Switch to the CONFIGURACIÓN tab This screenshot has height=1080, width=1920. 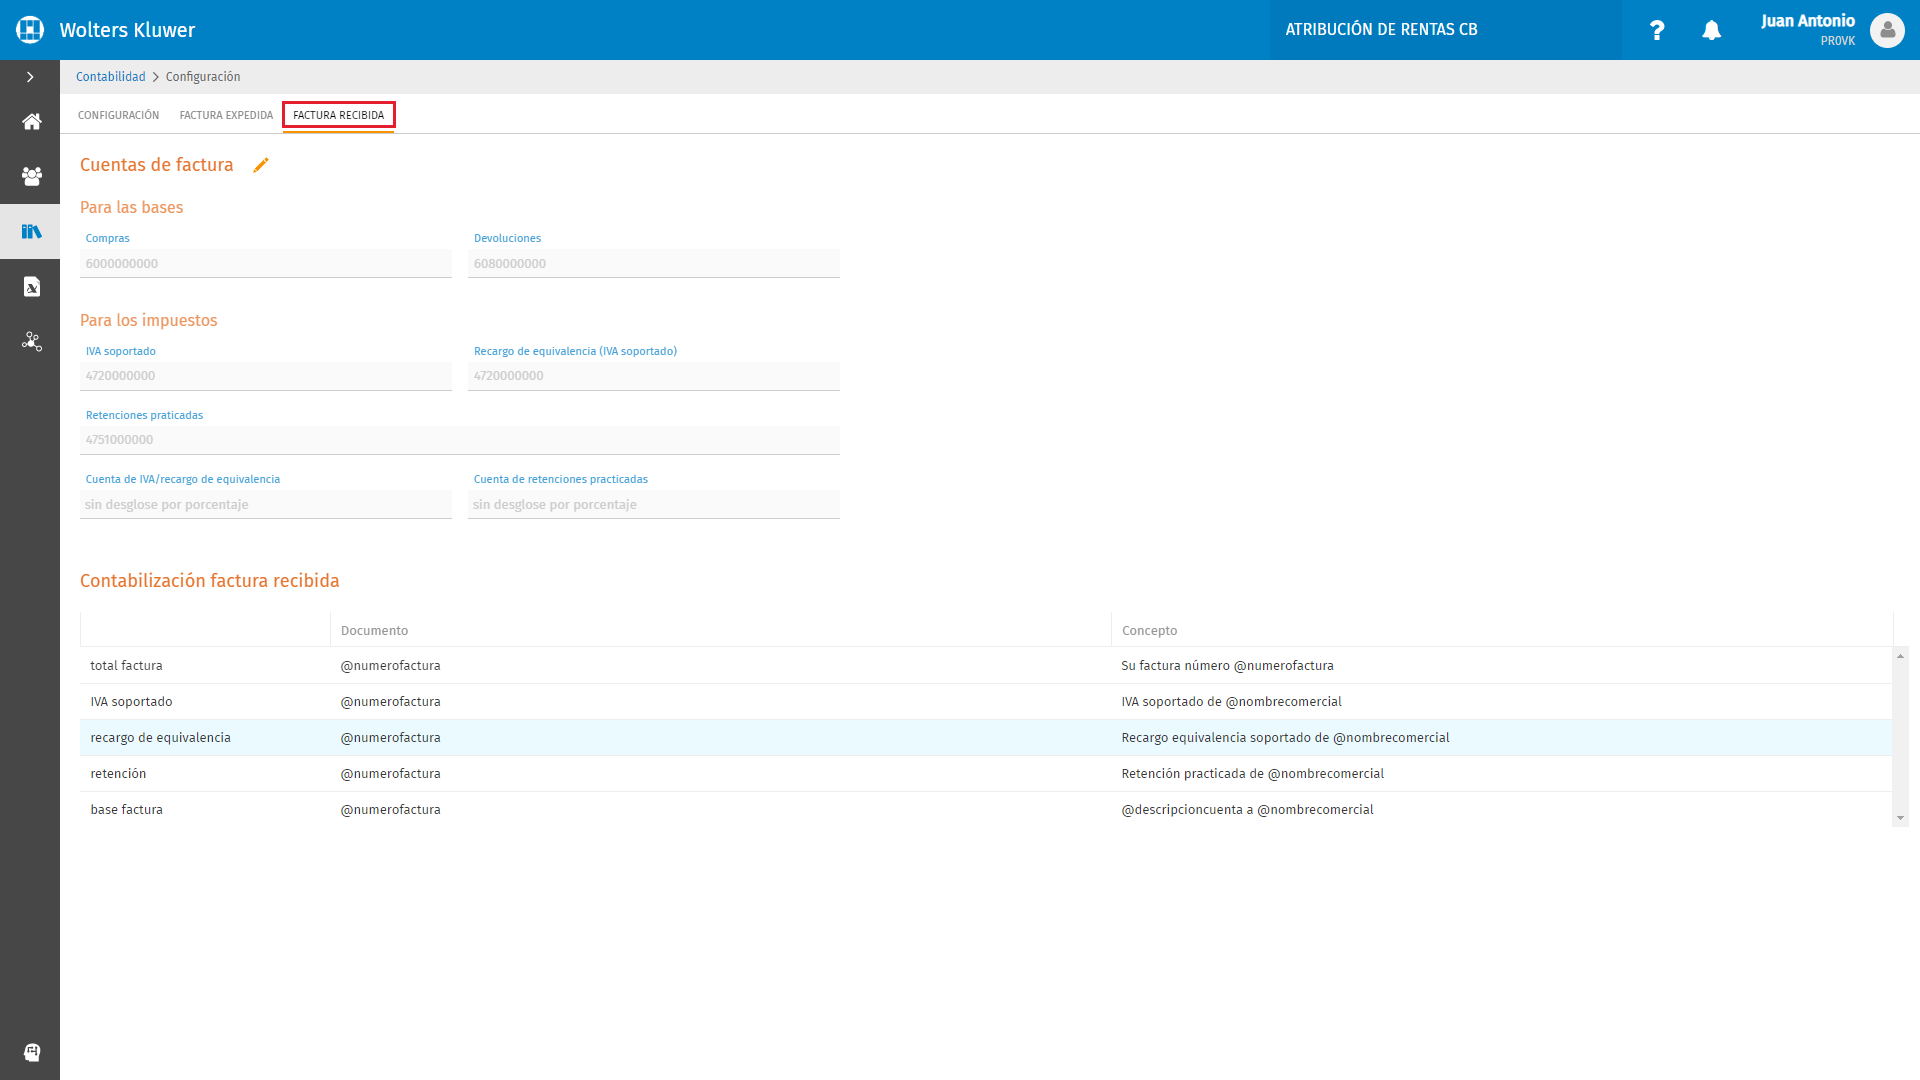(119, 115)
